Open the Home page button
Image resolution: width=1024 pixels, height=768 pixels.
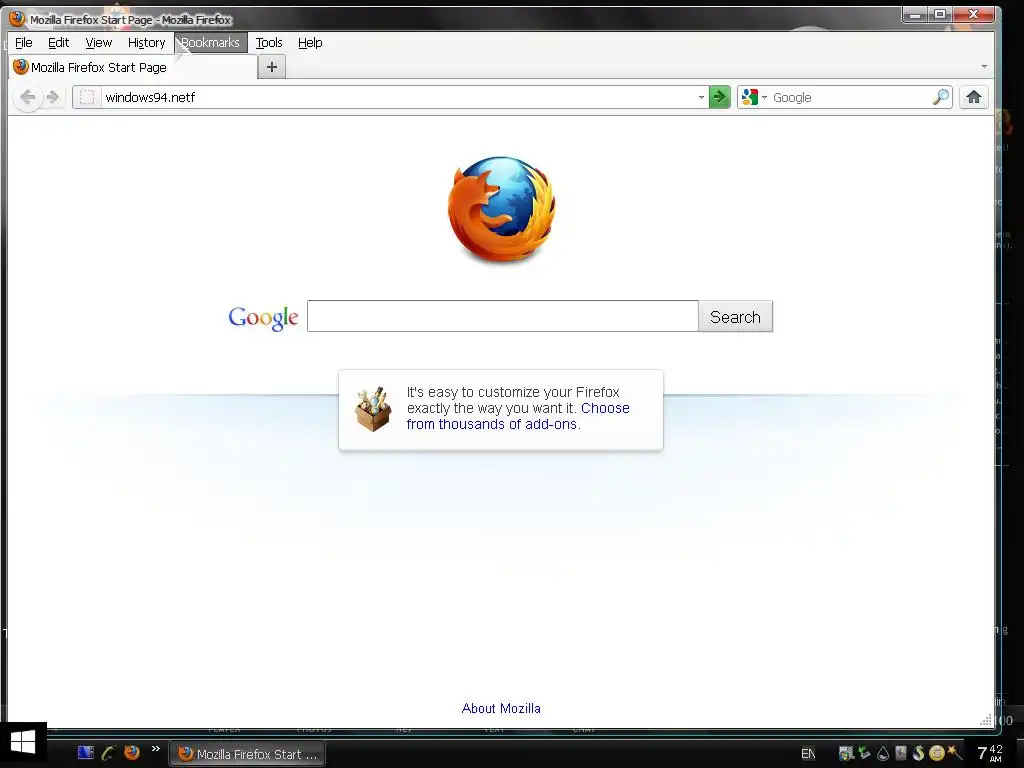[x=974, y=97]
